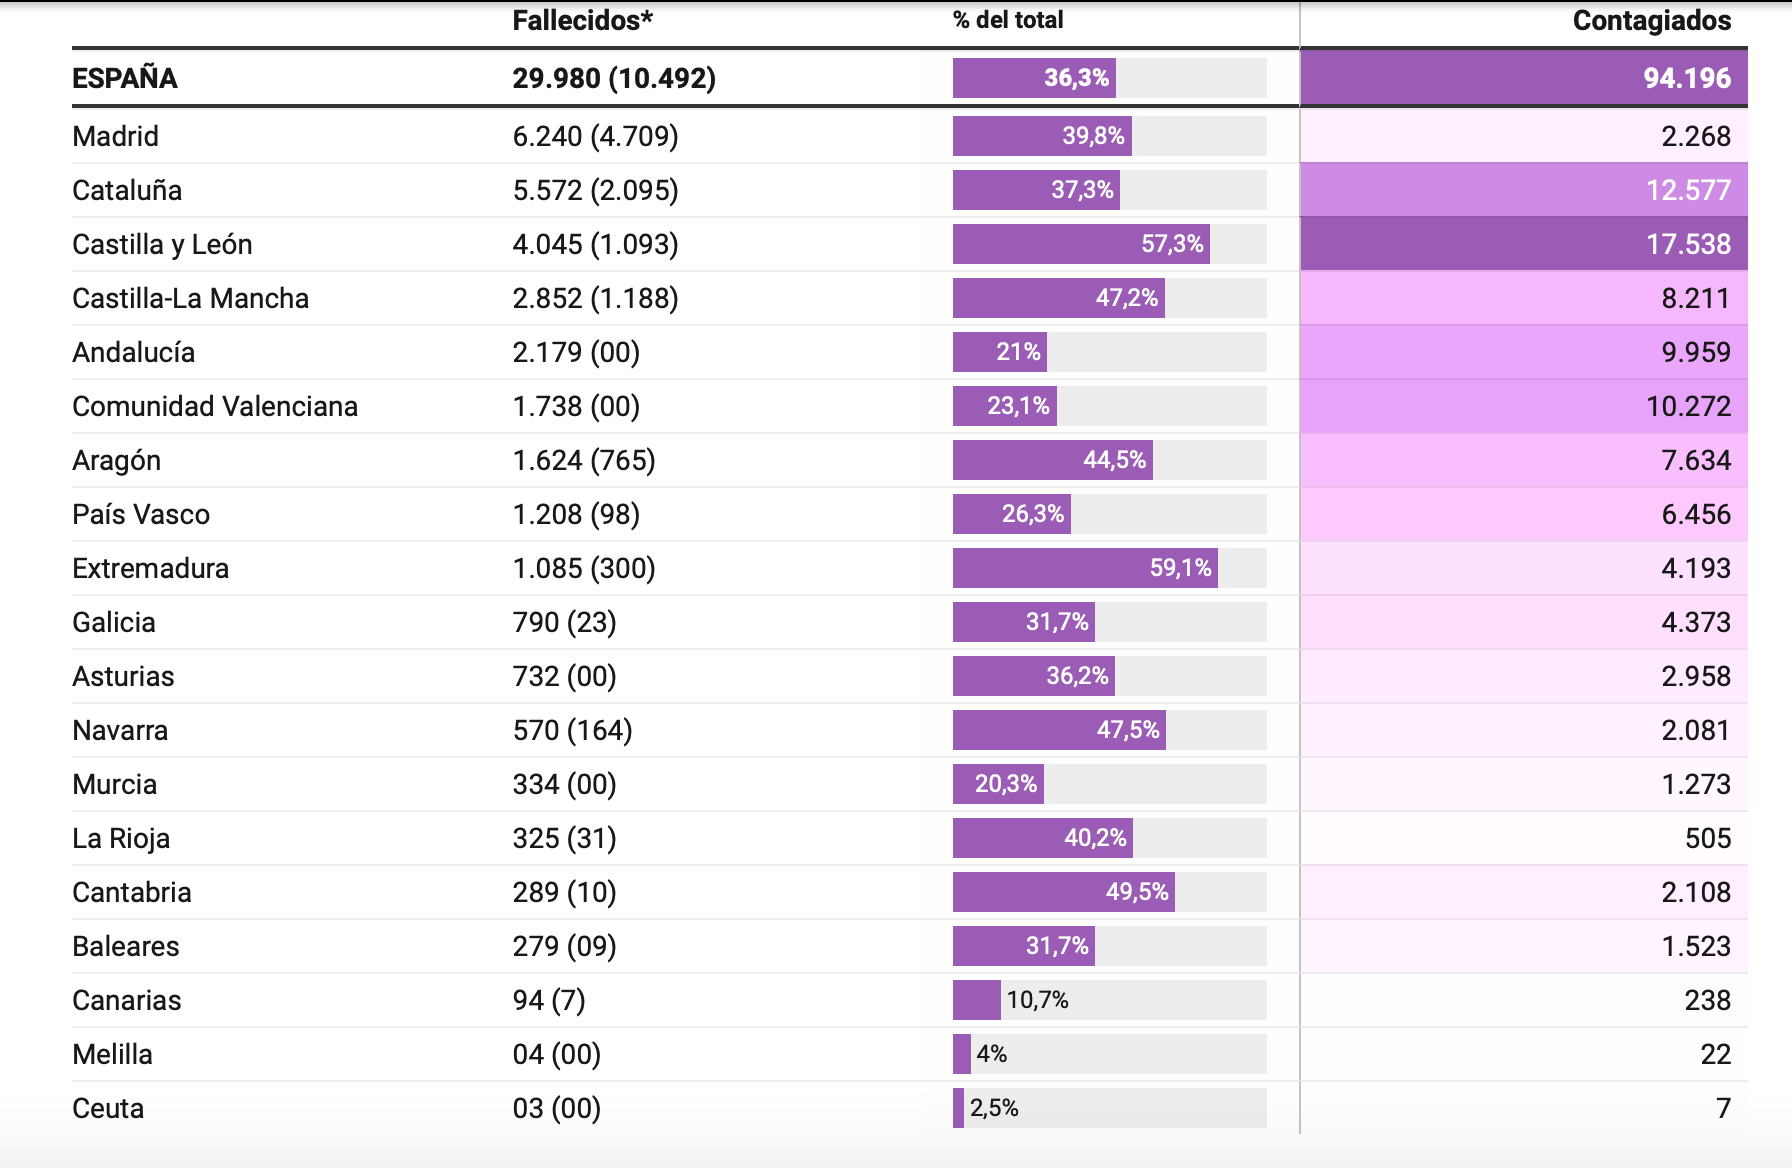Click Canarias' 10,7% bar
Image resolution: width=1792 pixels, height=1168 pixels.
point(977,1000)
